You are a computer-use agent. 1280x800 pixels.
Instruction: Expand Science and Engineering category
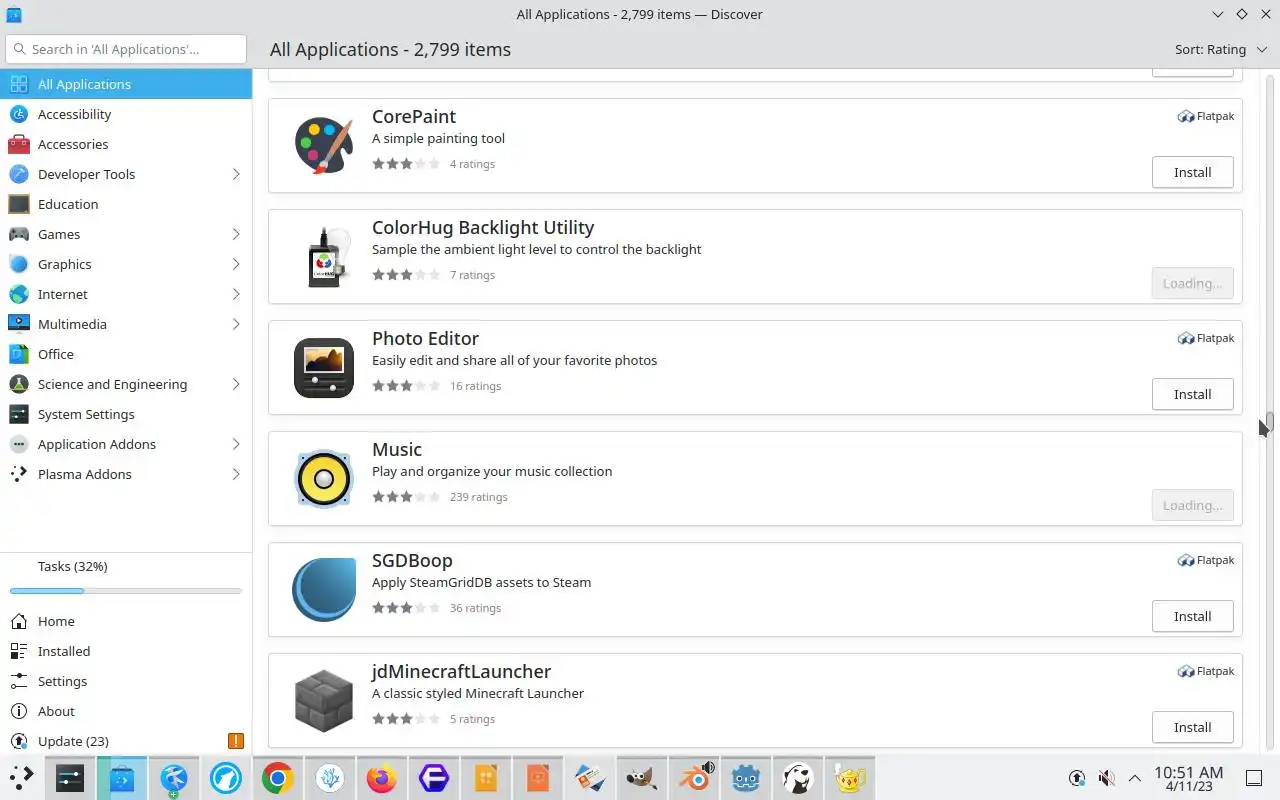point(236,384)
